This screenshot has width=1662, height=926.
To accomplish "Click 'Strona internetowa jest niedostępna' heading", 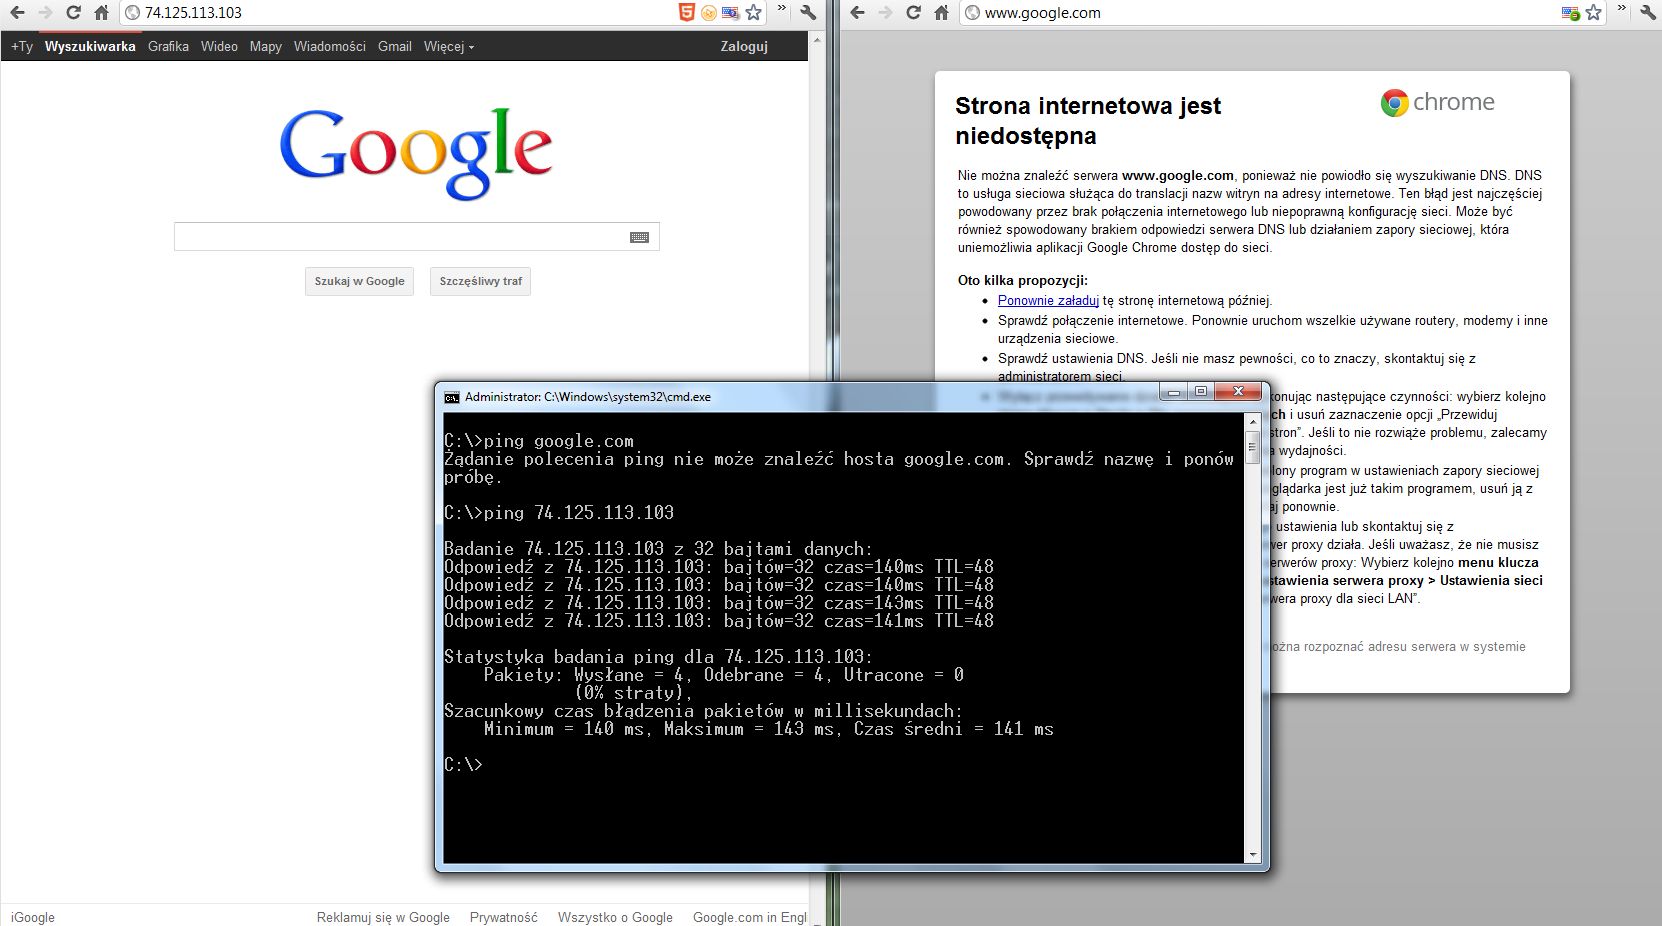I will tap(1088, 121).
